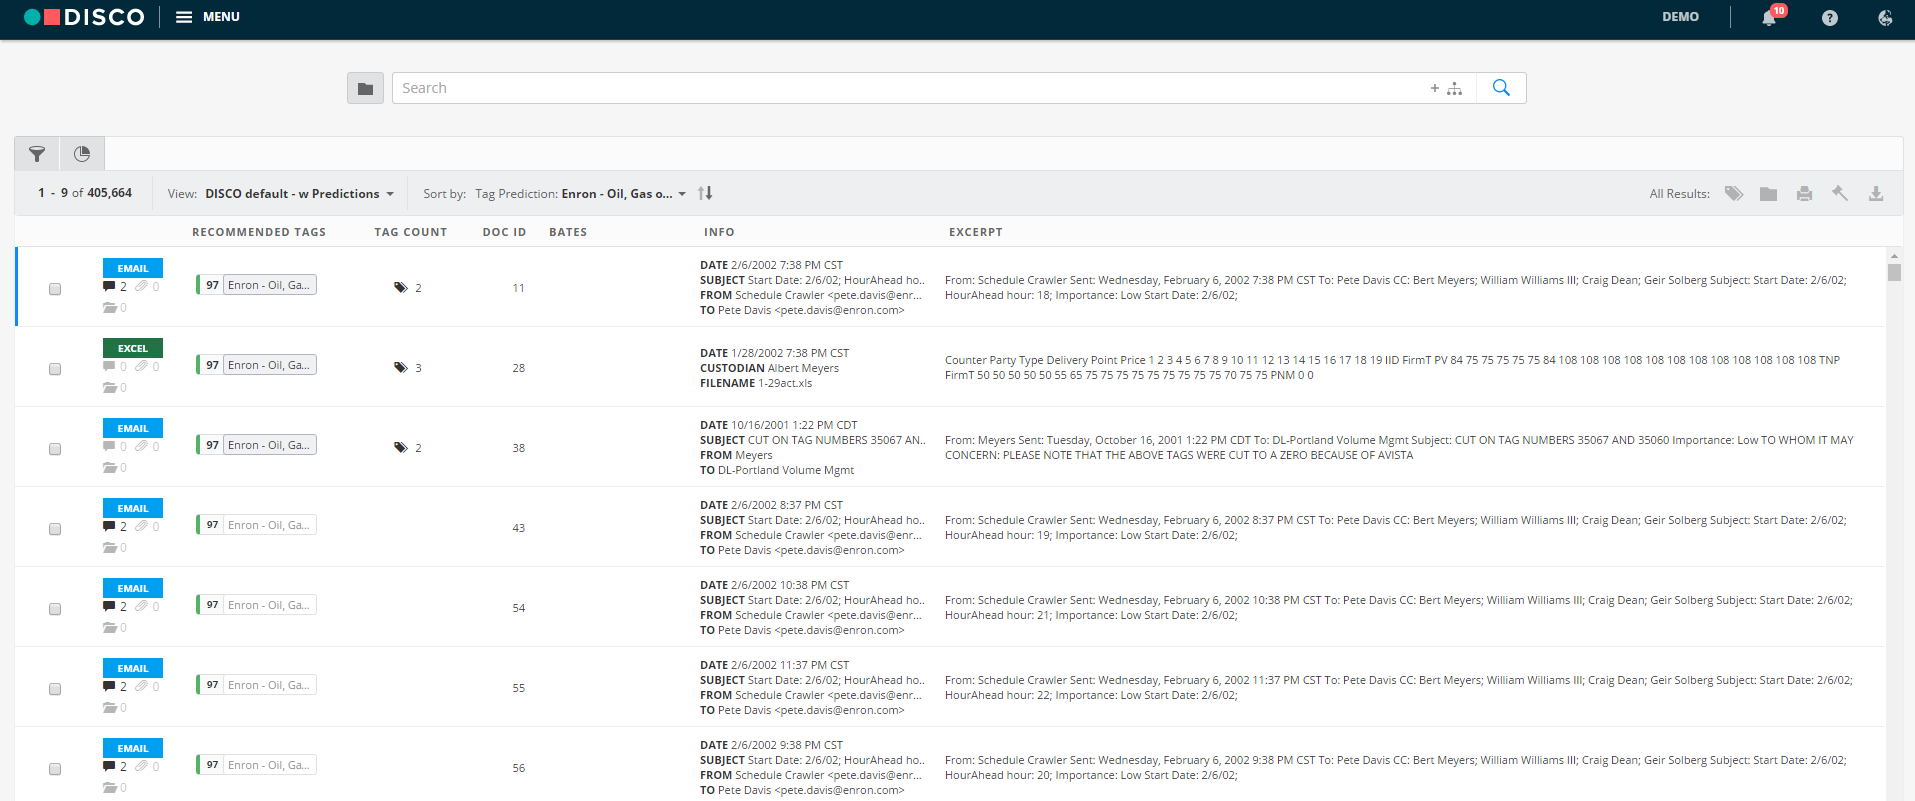Sort by RECOMMENDED TAGS column header
This screenshot has height=801, width=1915.
point(259,232)
